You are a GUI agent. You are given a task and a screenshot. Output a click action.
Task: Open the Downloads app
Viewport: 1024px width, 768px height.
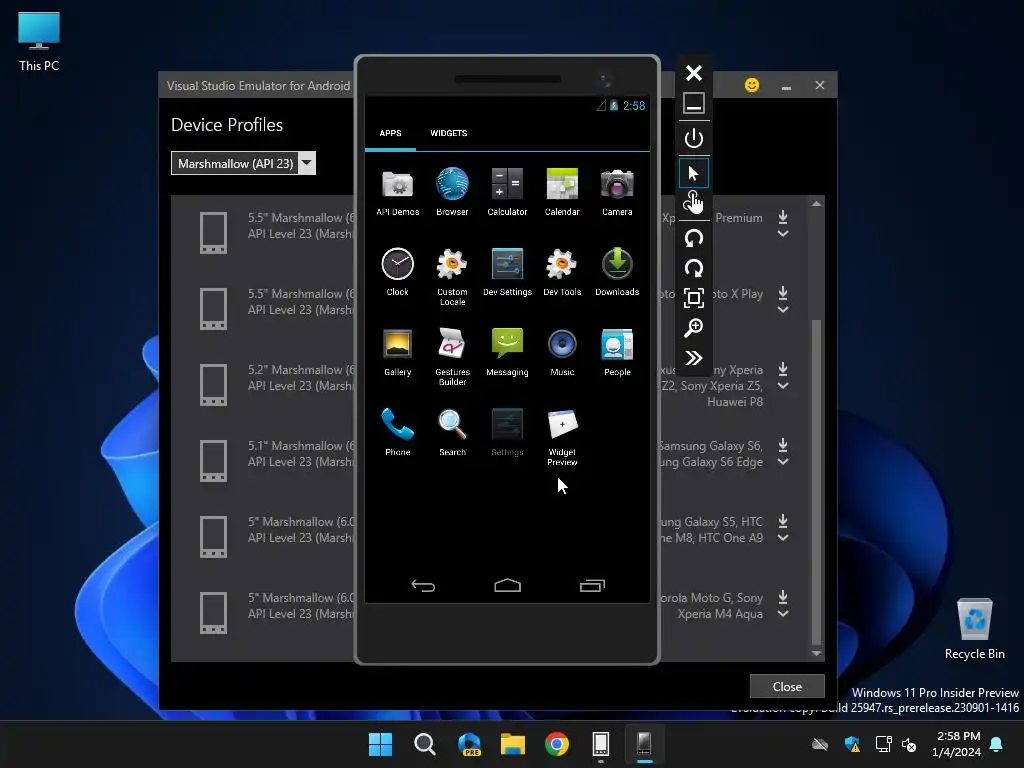[x=617, y=272]
